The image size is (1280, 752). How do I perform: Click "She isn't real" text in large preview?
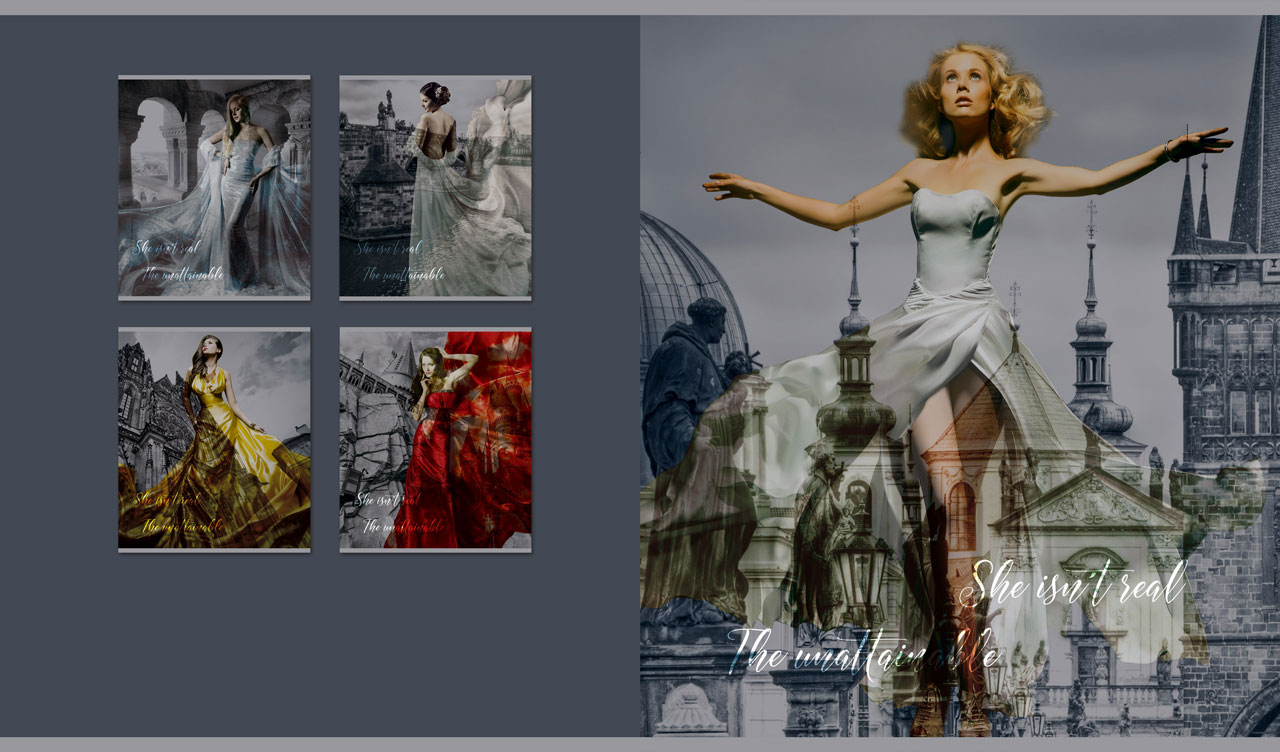click(x=1078, y=584)
